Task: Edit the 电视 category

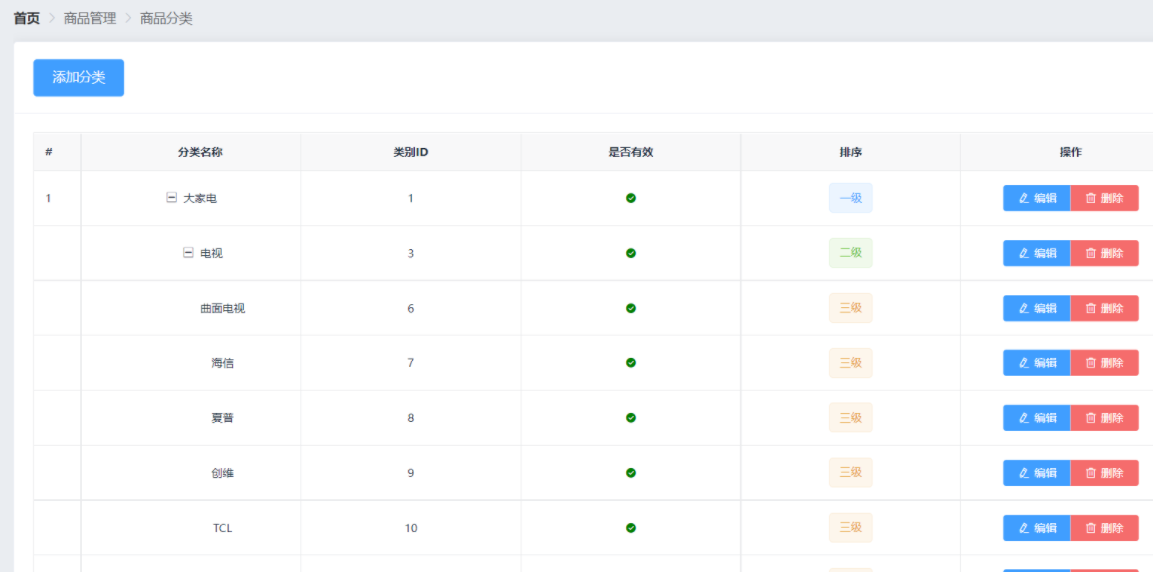Action: (1037, 253)
